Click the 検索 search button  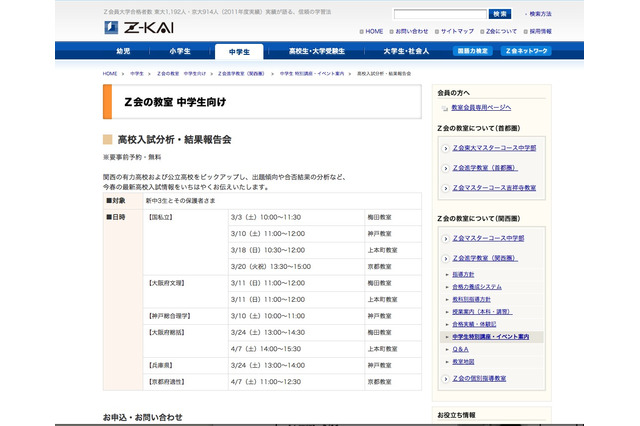click(500, 14)
